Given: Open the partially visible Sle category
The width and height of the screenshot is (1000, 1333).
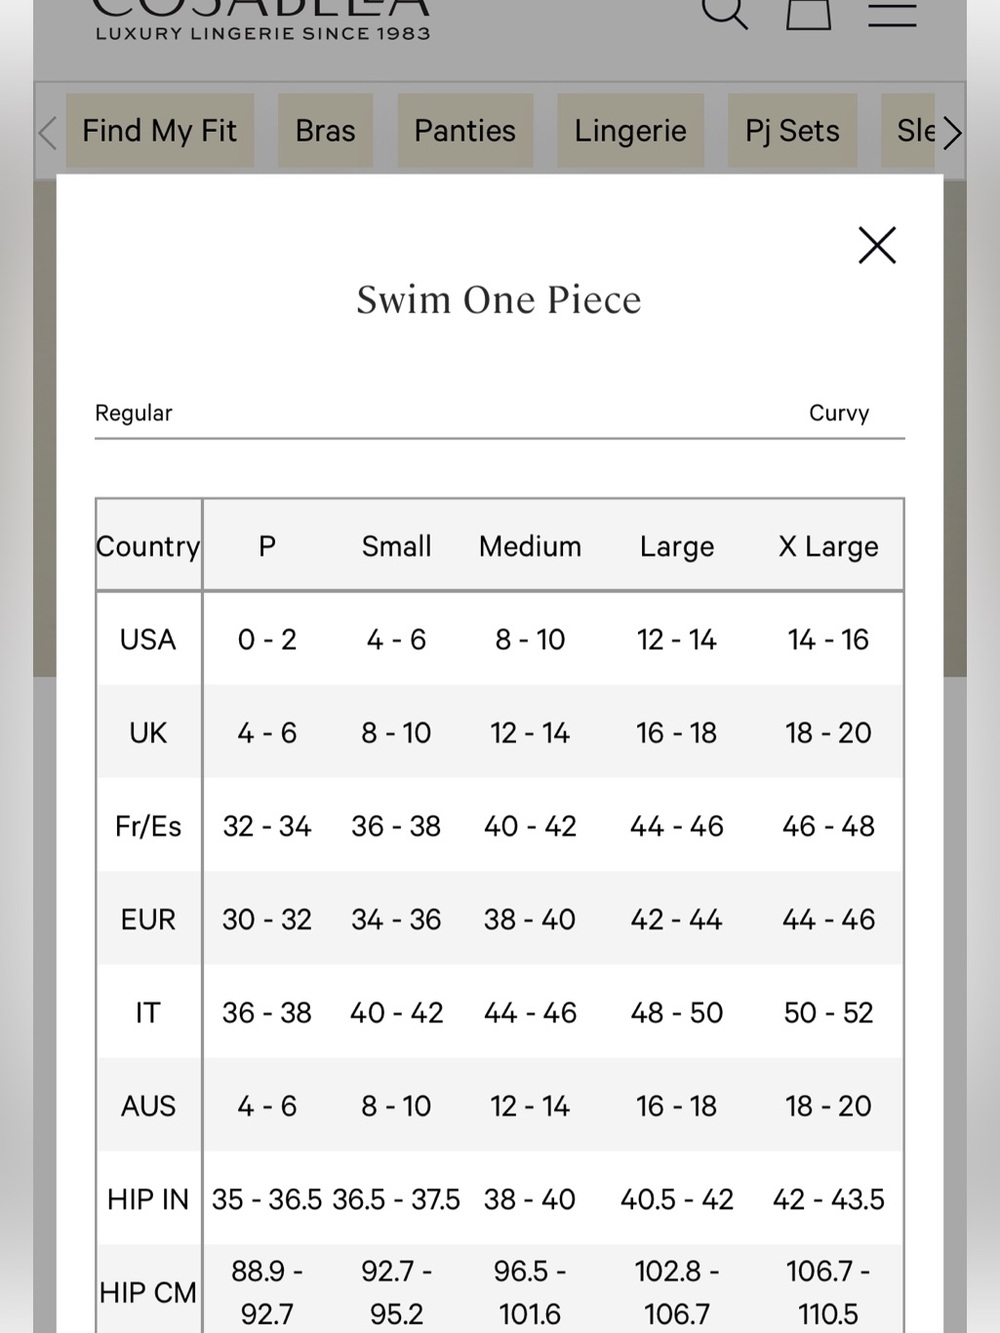Looking at the screenshot, I should [909, 131].
